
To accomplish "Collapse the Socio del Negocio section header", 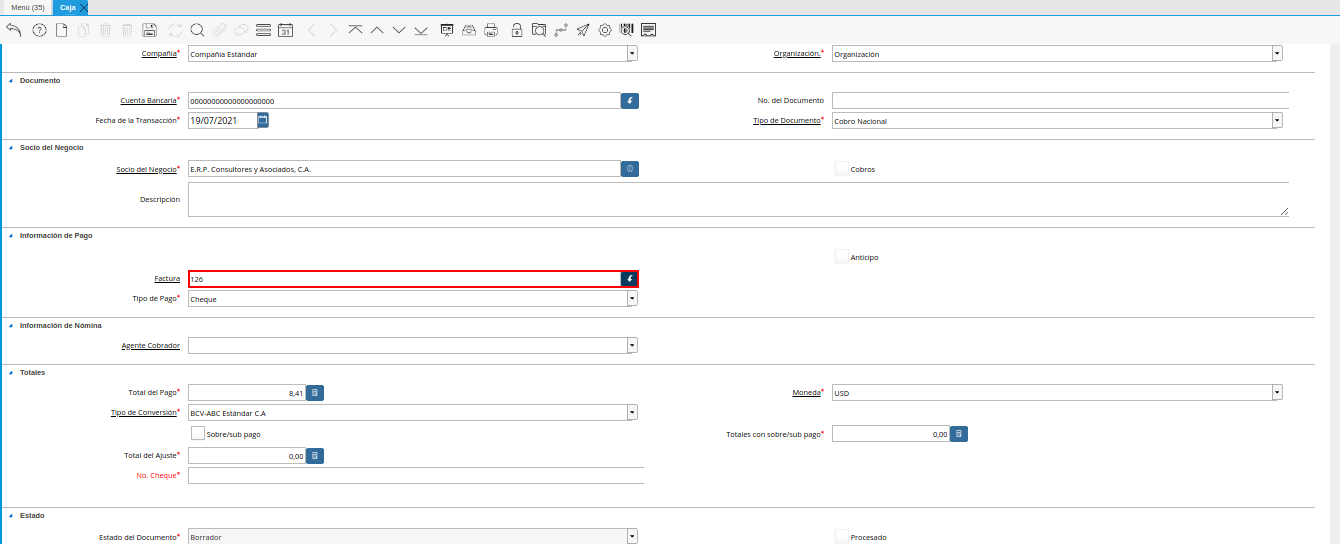I will tap(10, 148).
